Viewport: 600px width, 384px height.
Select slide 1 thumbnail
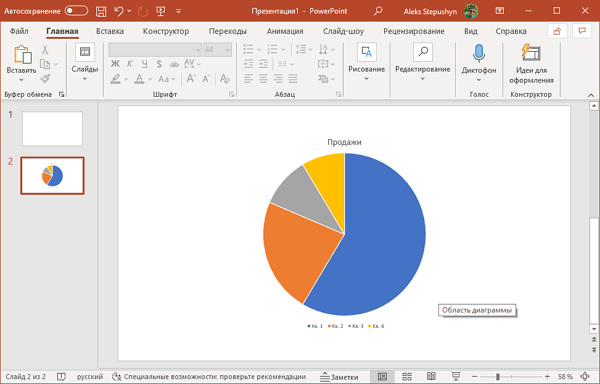coord(52,129)
